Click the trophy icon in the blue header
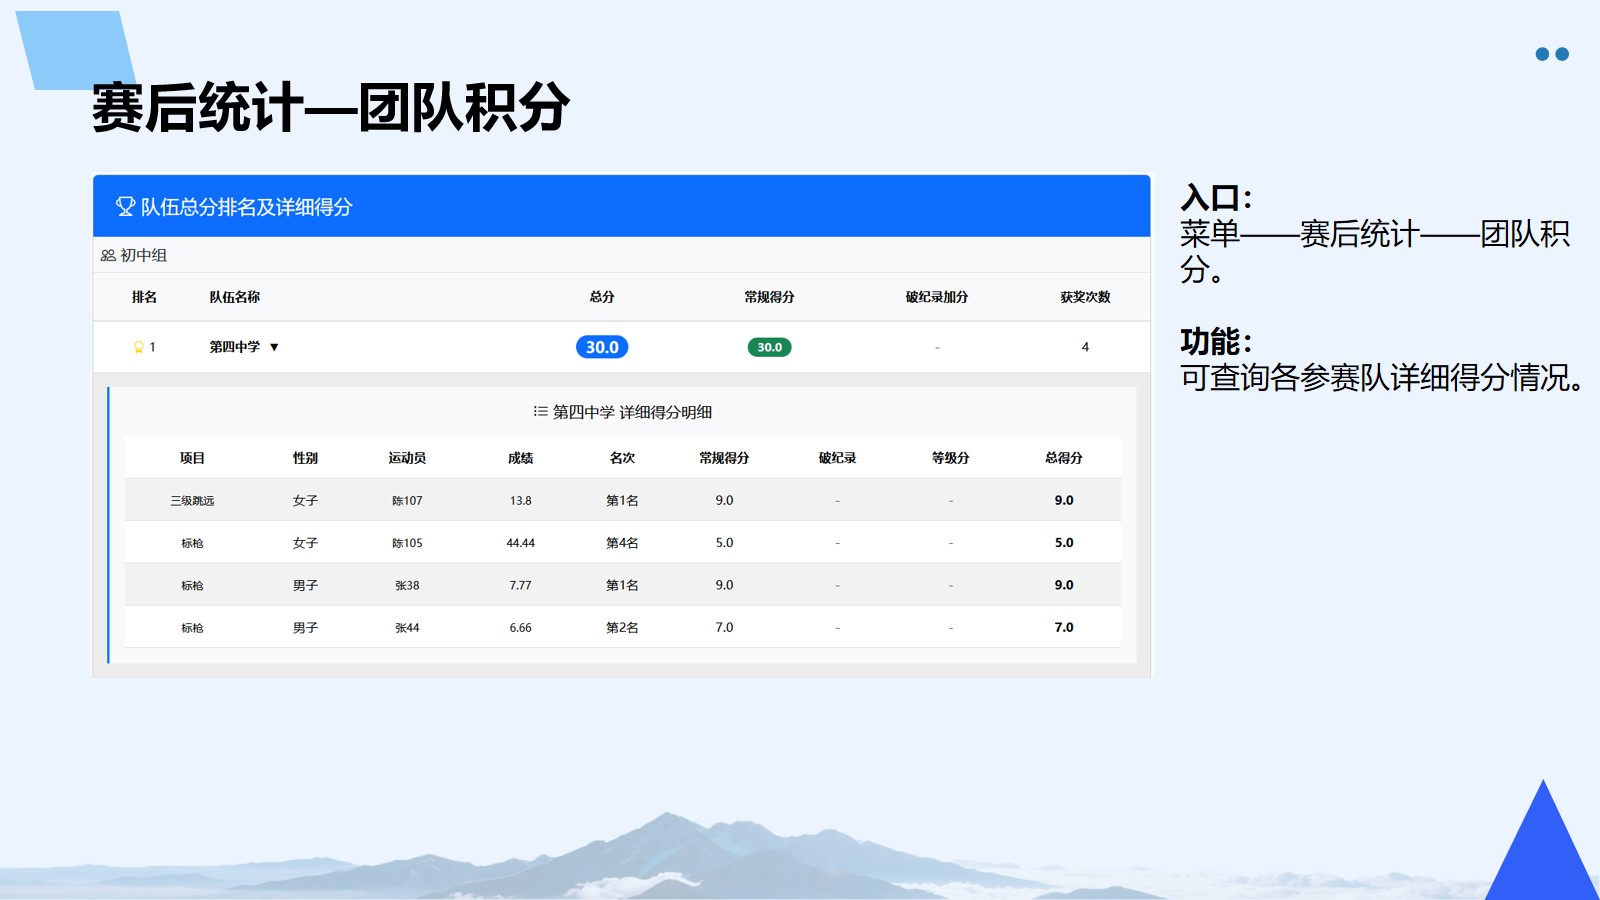Image resolution: width=1600 pixels, height=900 pixels. [x=125, y=207]
